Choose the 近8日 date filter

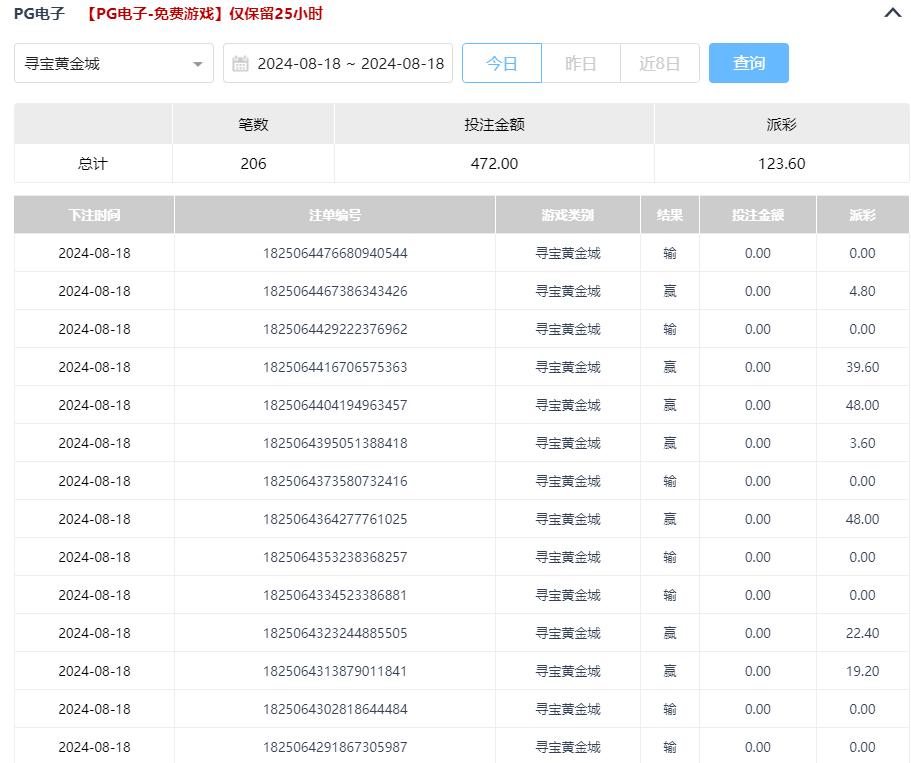(660, 63)
